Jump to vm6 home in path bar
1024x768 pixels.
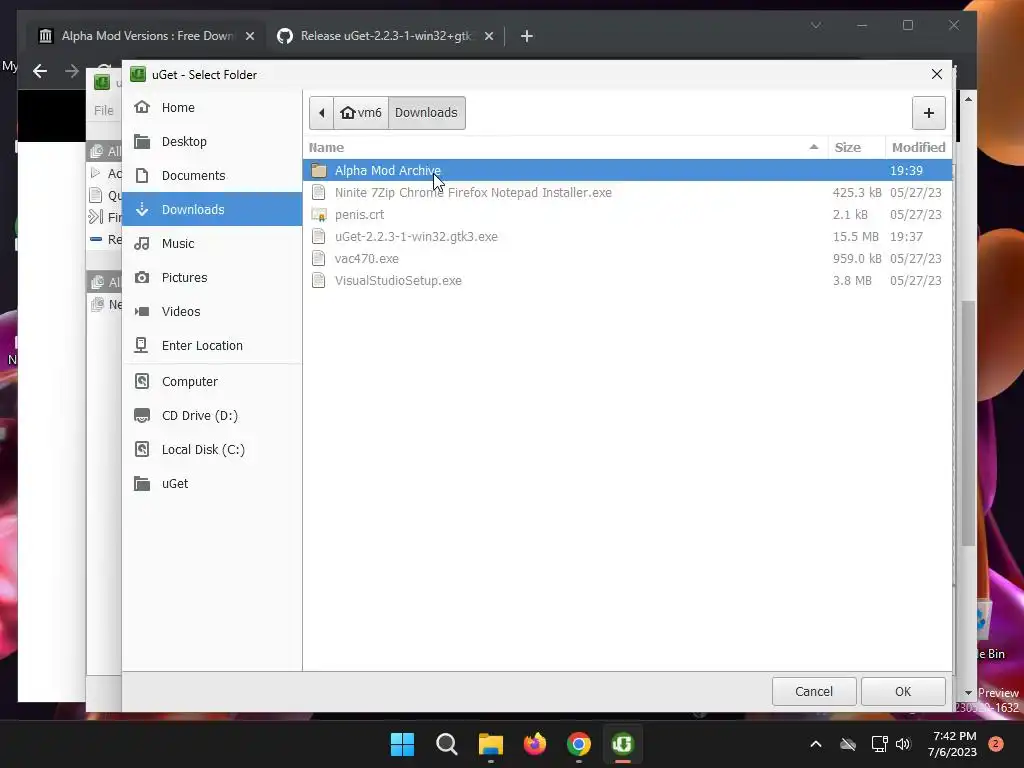[361, 113]
